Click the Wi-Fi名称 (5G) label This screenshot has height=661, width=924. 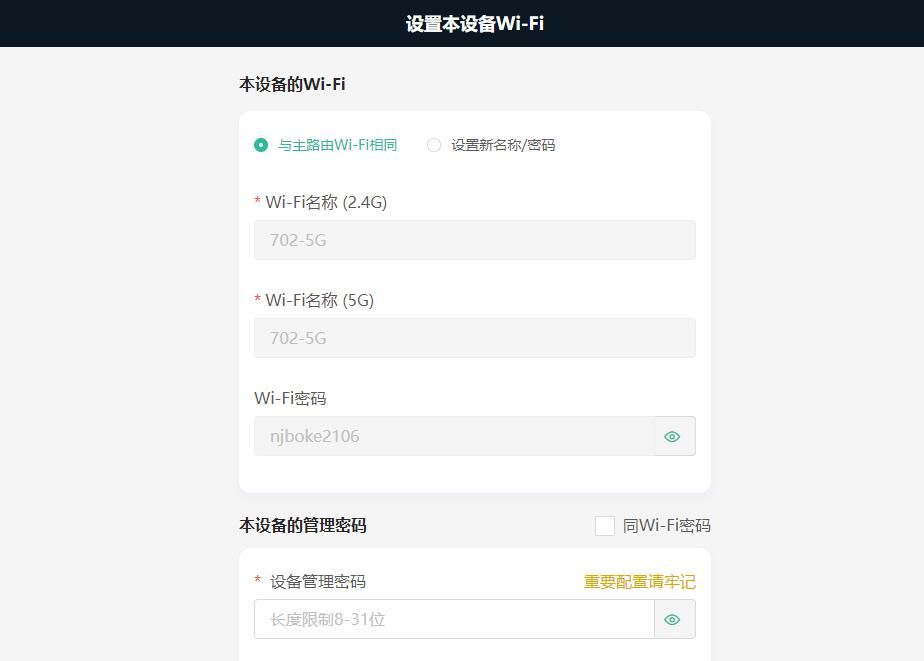click(x=319, y=300)
